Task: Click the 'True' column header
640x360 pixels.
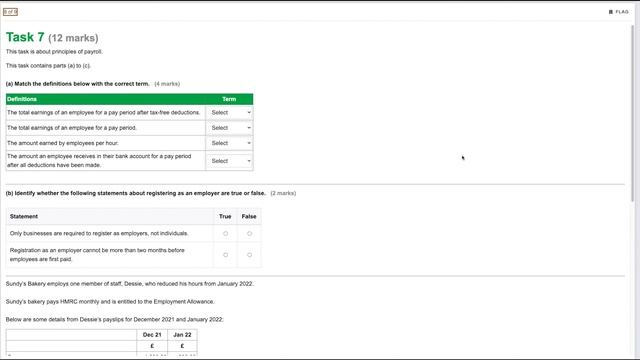Action: 225,216
